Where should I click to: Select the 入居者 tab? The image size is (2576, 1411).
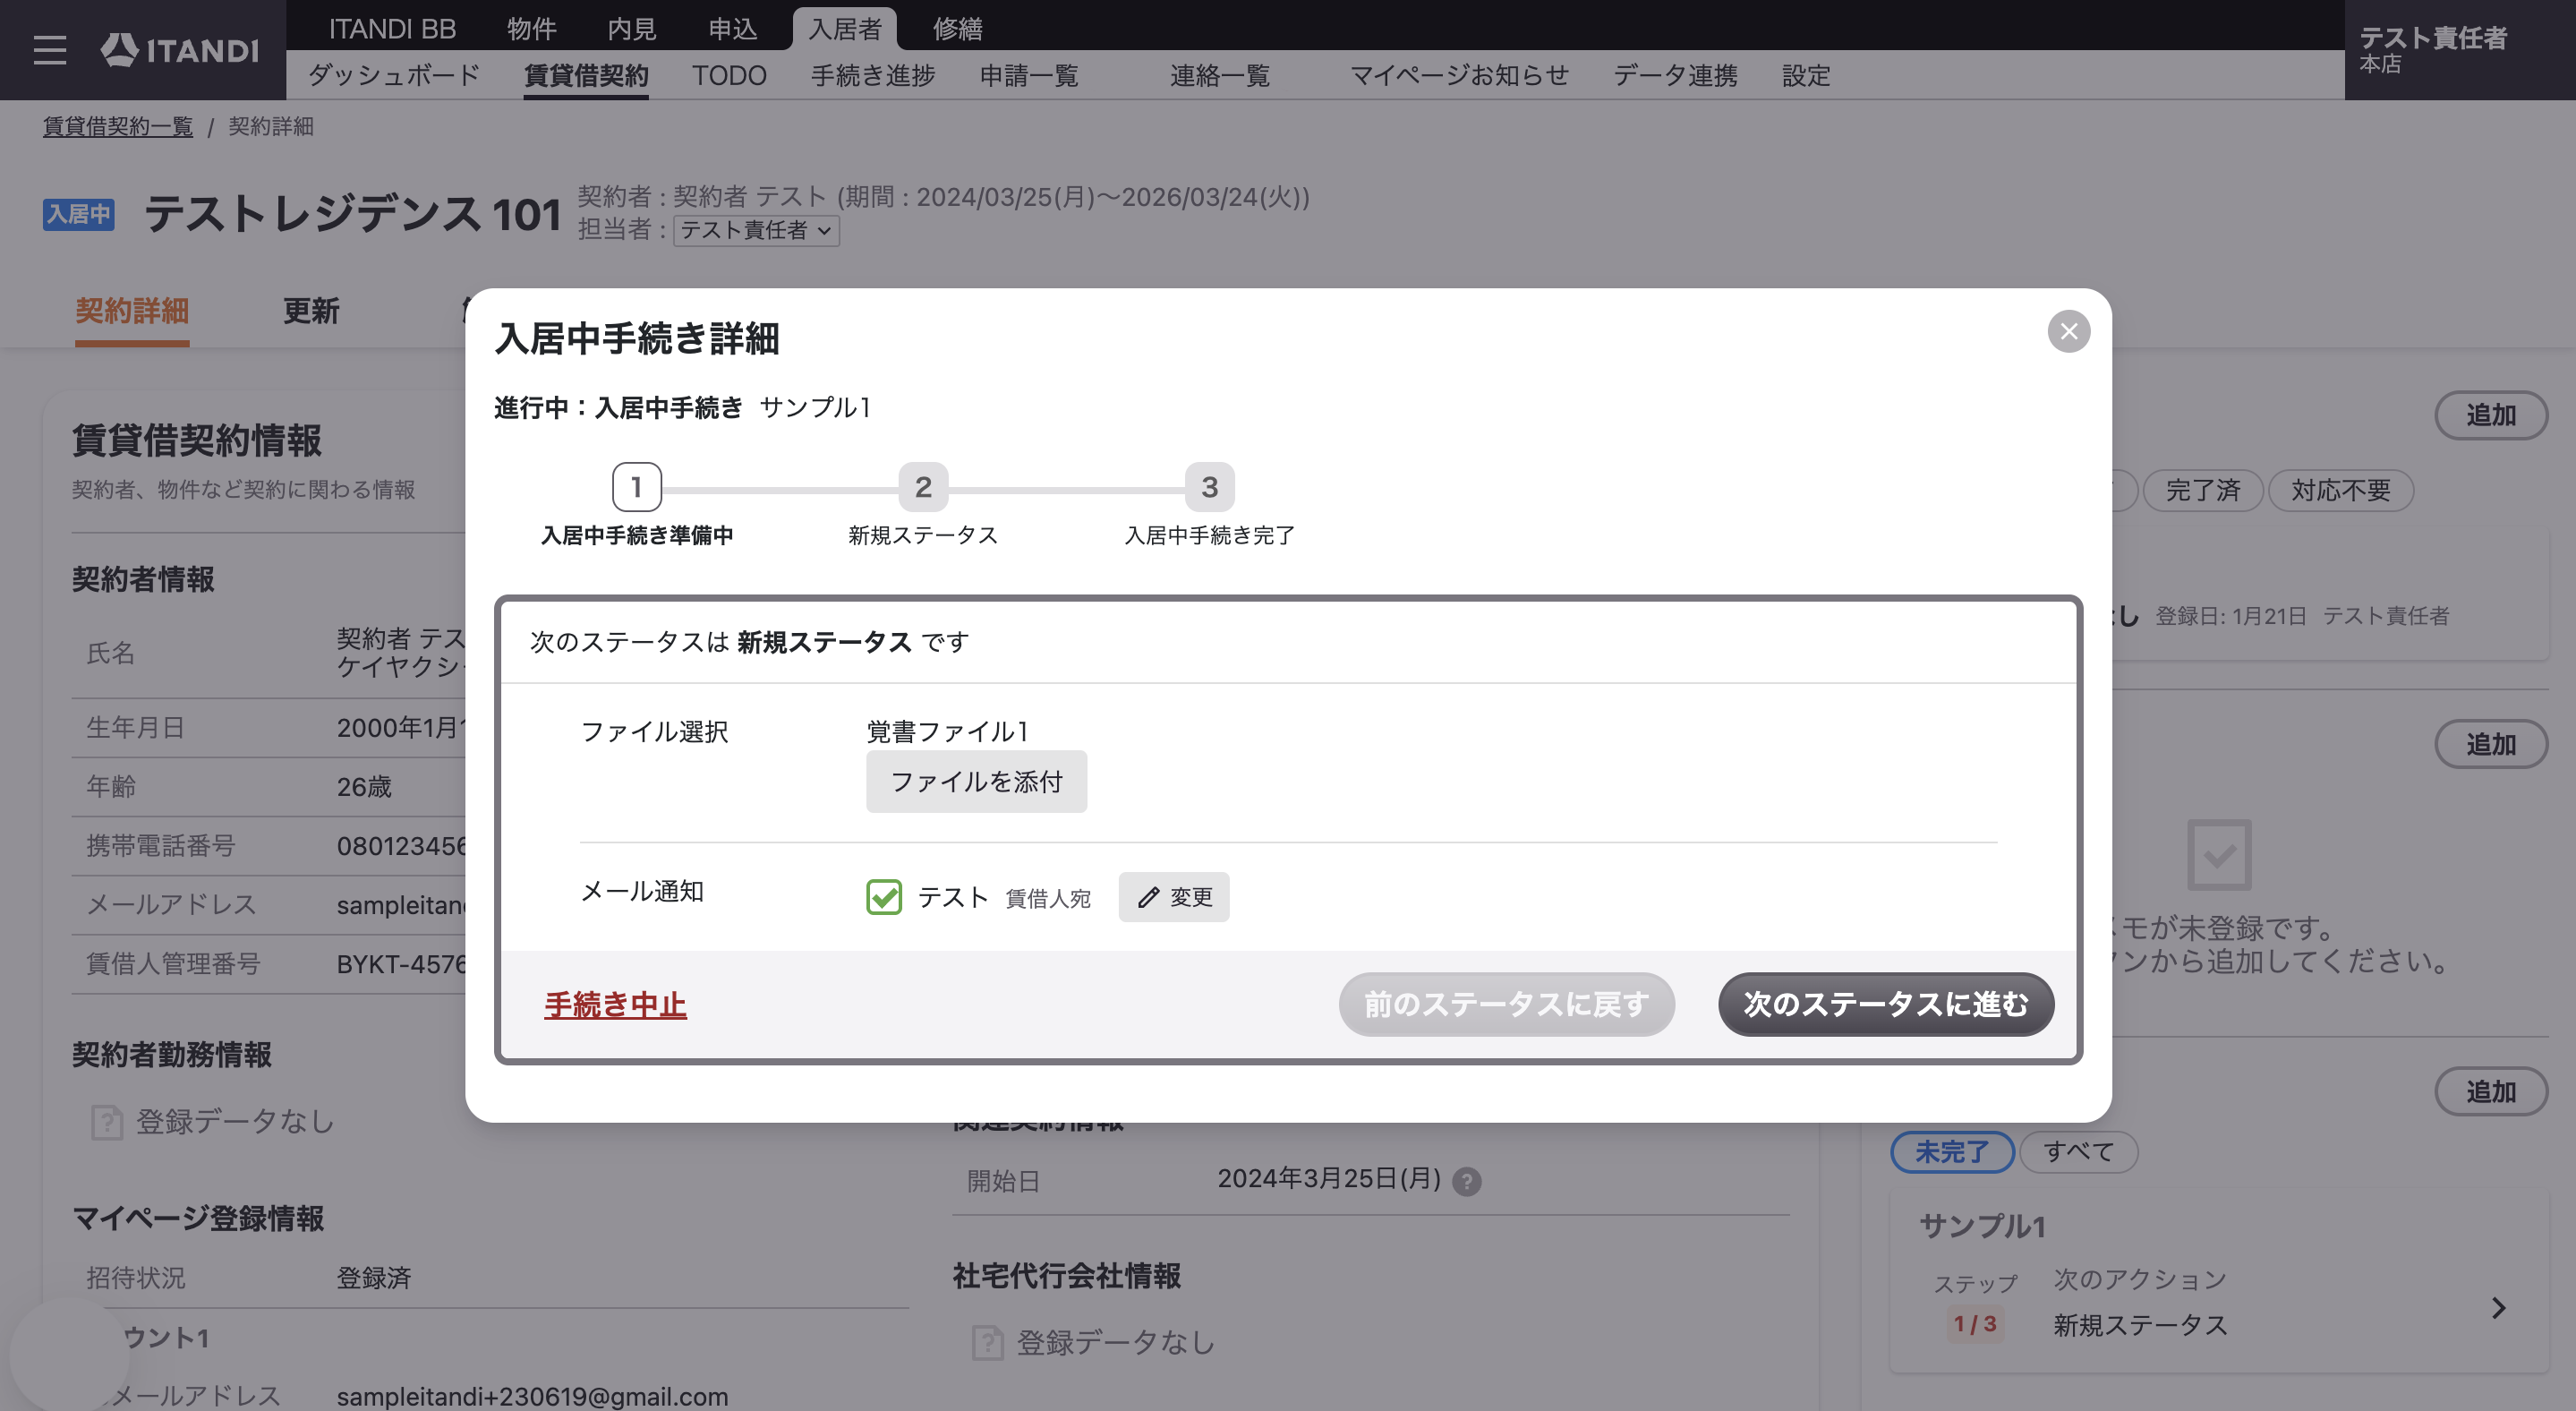pyautogui.click(x=845, y=29)
